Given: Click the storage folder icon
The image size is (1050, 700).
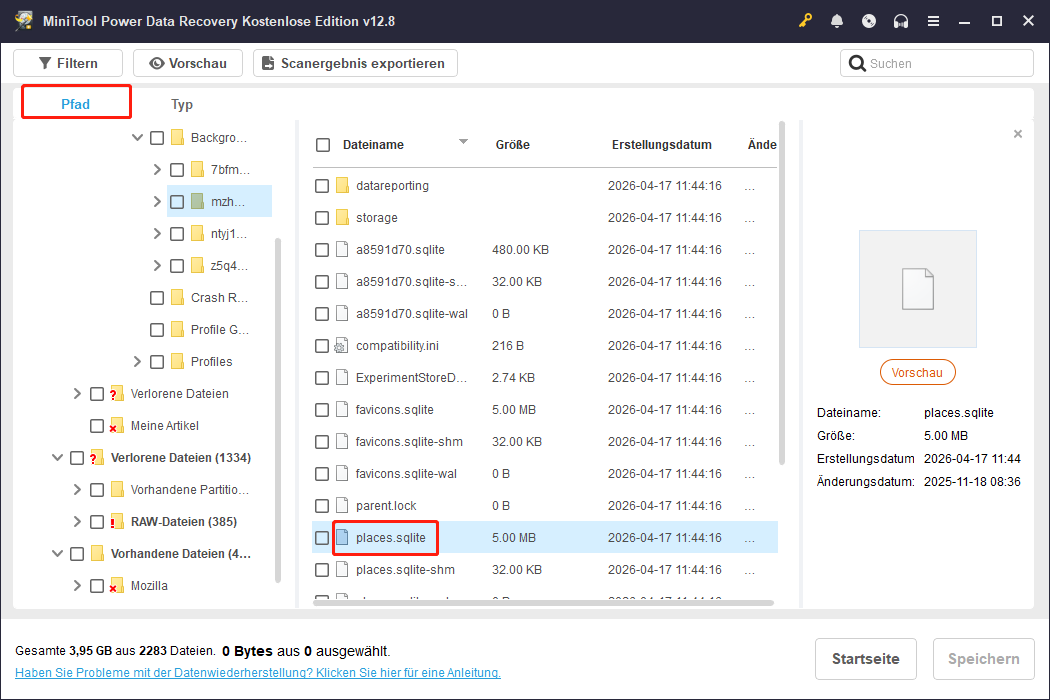Looking at the screenshot, I should tap(342, 218).
